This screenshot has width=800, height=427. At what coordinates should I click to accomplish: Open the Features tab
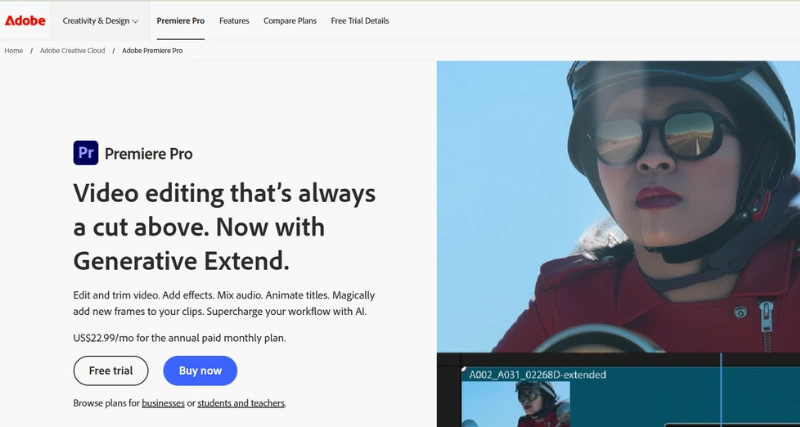(234, 21)
